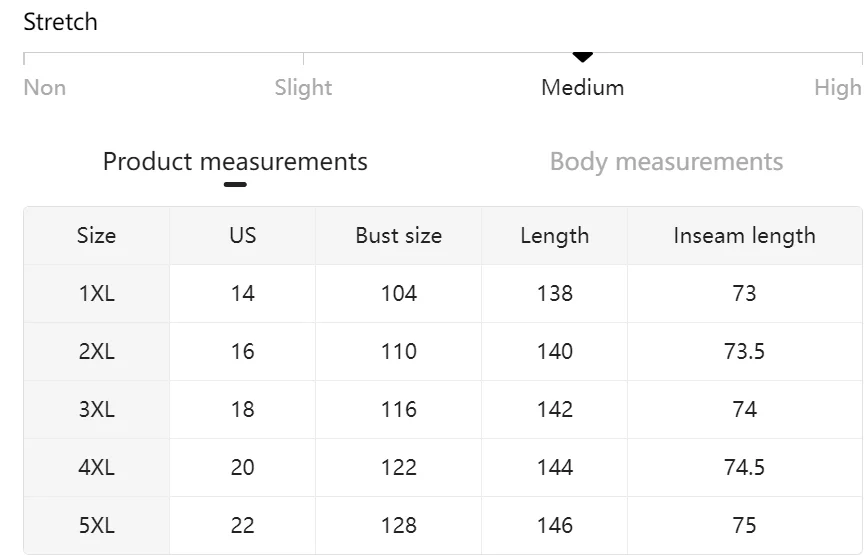Click the Length column header
This screenshot has width=868, height=555.
554,236
